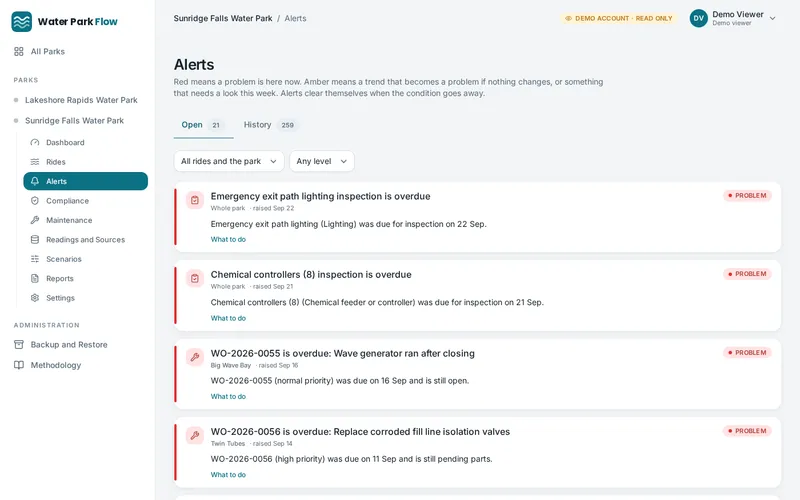
Task: Select Lakeshore Rapids Water Park
Action: tap(81, 100)
